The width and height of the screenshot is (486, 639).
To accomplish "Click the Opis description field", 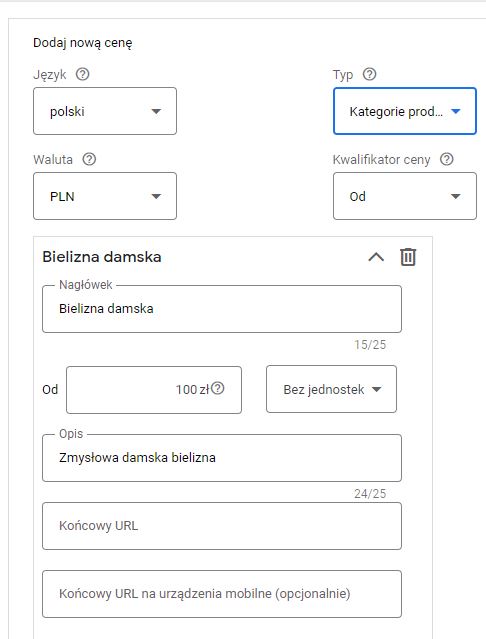I will [222, 458].
